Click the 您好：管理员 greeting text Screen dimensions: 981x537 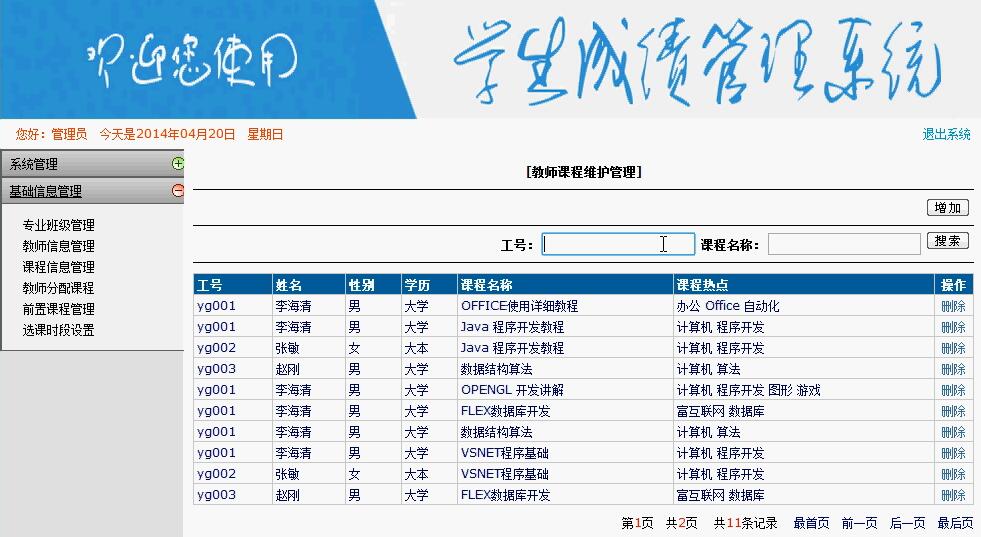[51, 134]
